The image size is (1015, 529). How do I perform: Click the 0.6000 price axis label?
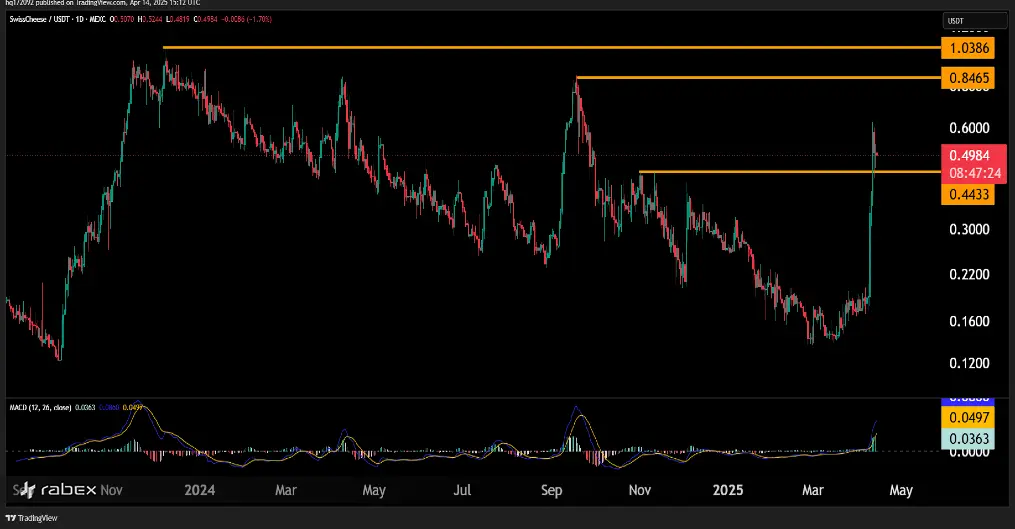969,128
